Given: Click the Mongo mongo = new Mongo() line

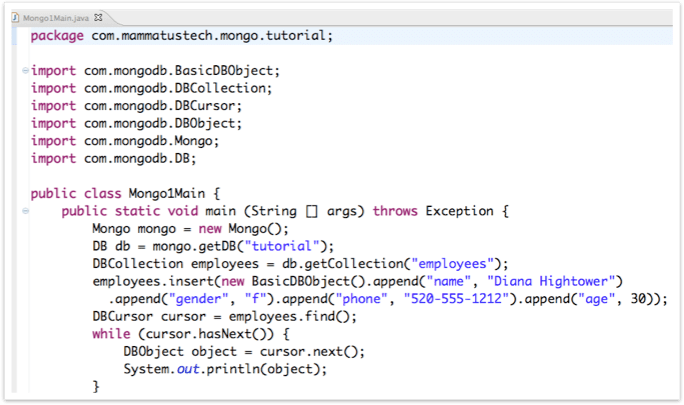Looking at the screenshot, I should point(190,229).
